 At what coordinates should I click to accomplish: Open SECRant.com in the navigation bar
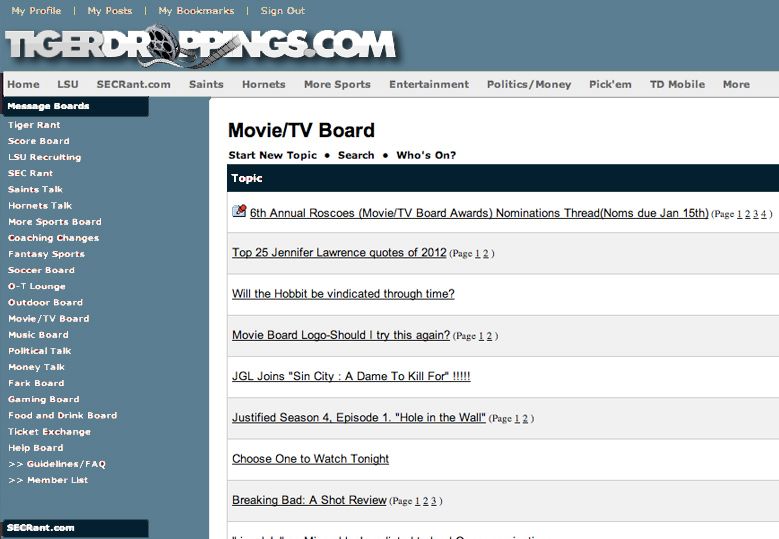[134, 84]
